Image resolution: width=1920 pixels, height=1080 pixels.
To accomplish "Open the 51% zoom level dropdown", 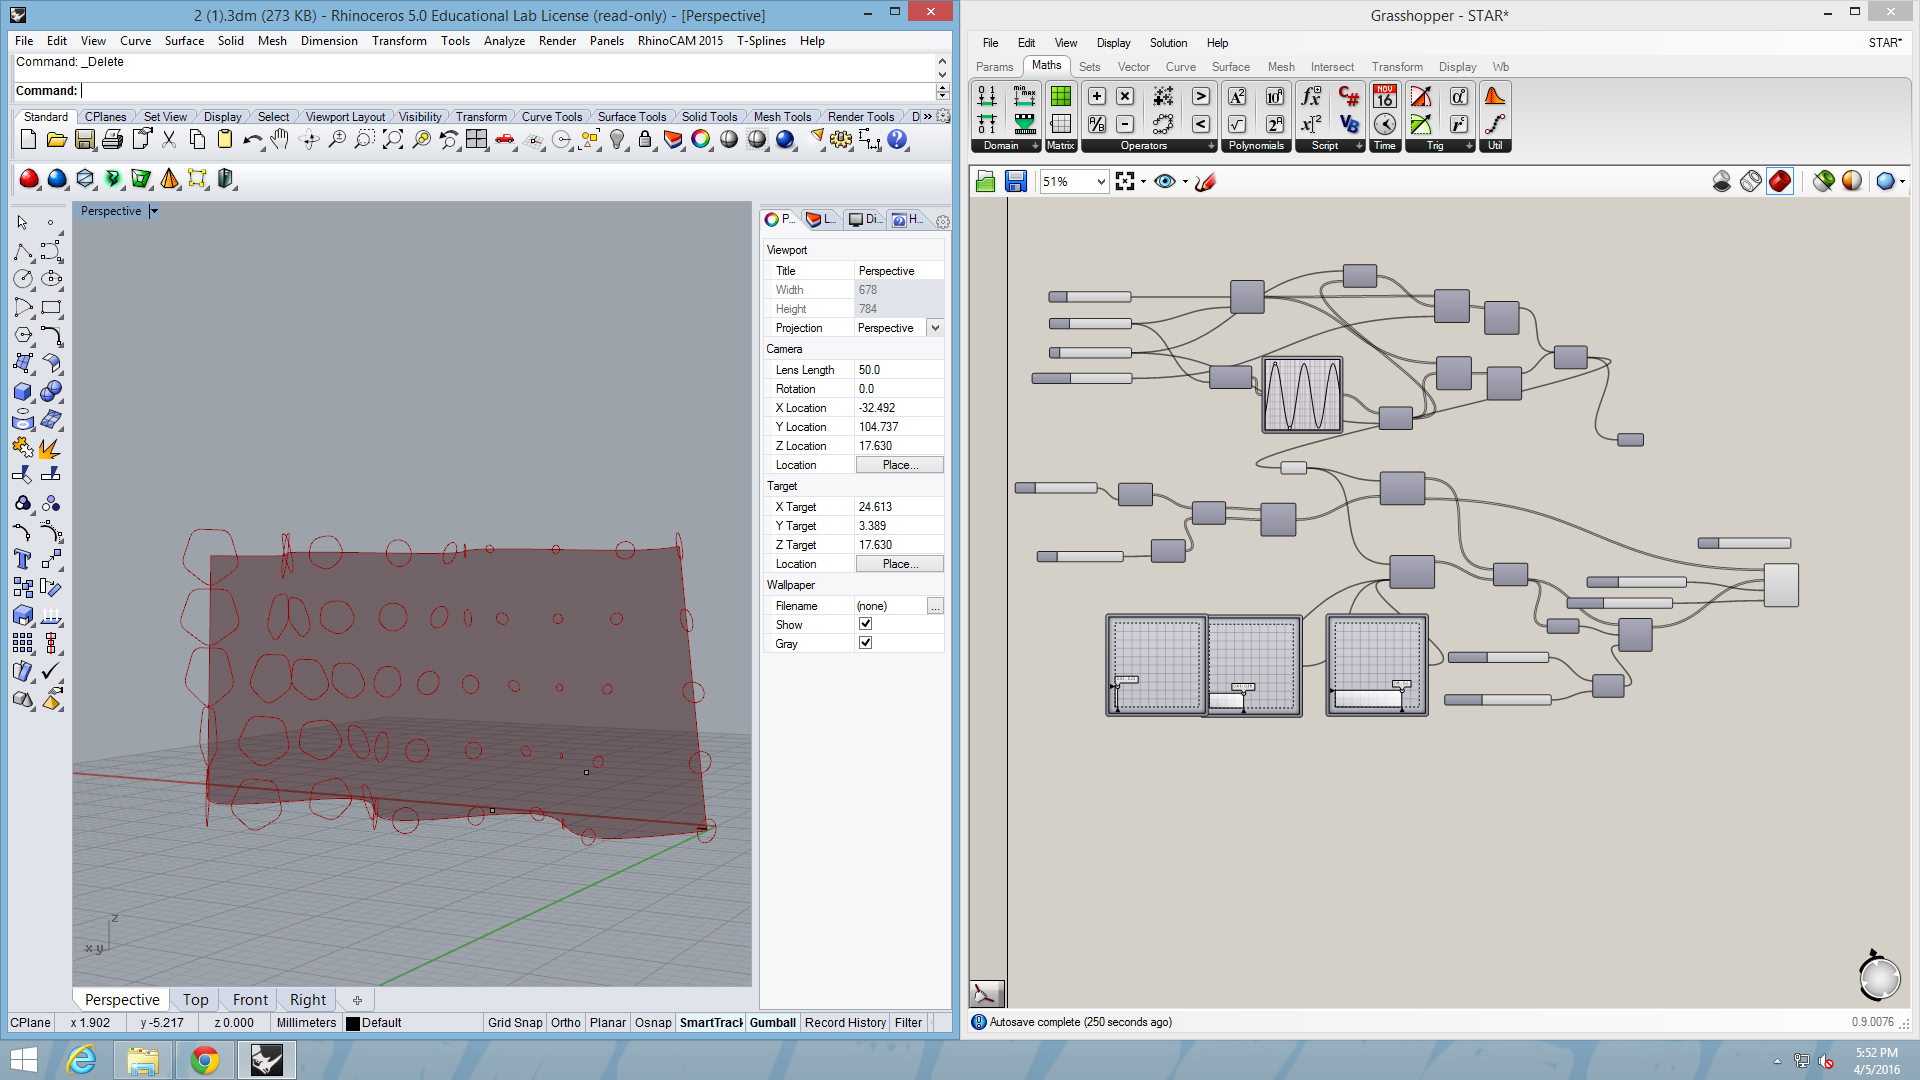I will click(1101, 181).
